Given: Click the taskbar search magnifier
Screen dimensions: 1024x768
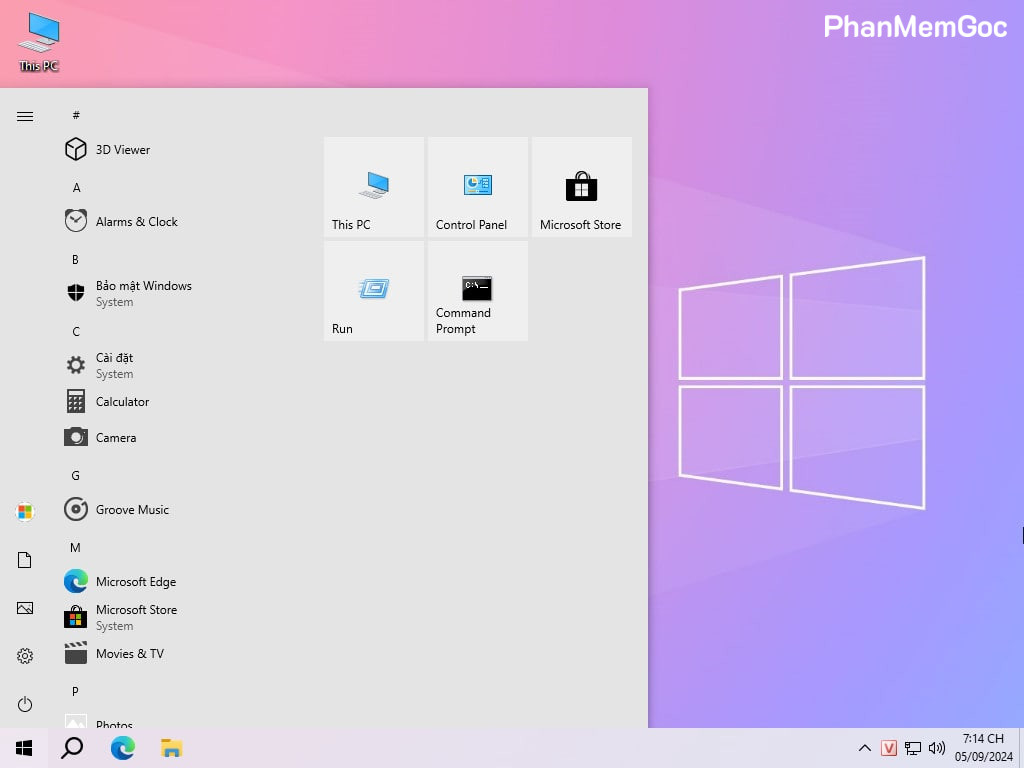Looking at the screenshot, I should coord(72,748).
